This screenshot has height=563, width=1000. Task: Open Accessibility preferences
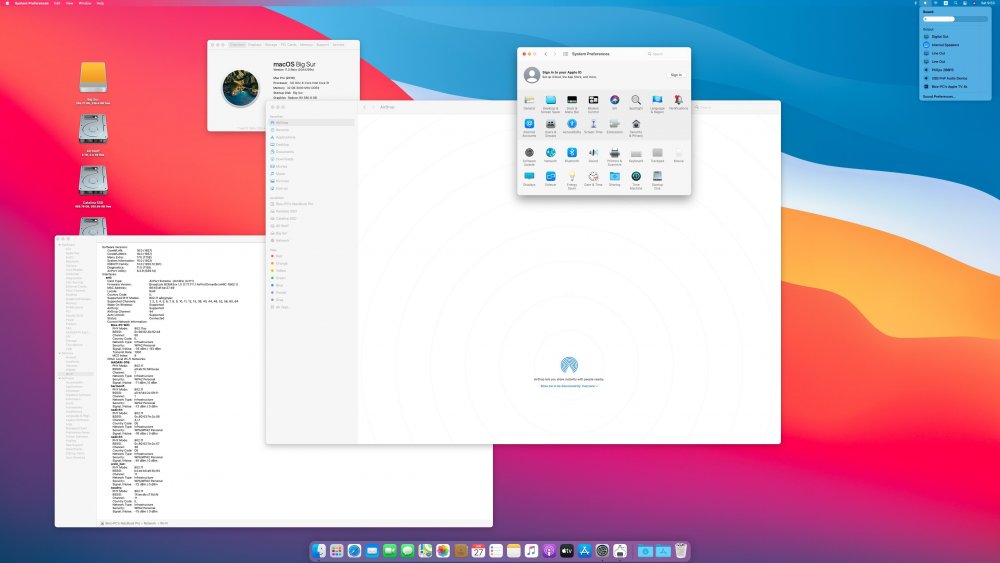click(x=572, y=126)
